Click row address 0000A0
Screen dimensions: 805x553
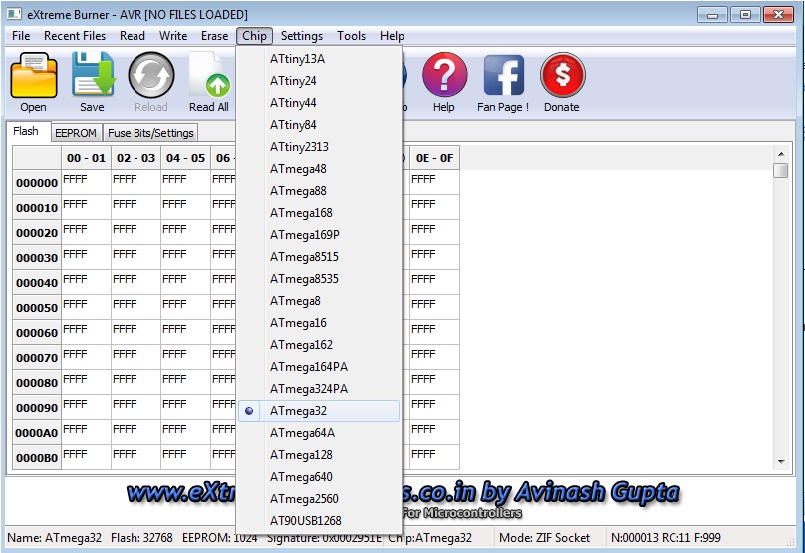tap(37, 433)
